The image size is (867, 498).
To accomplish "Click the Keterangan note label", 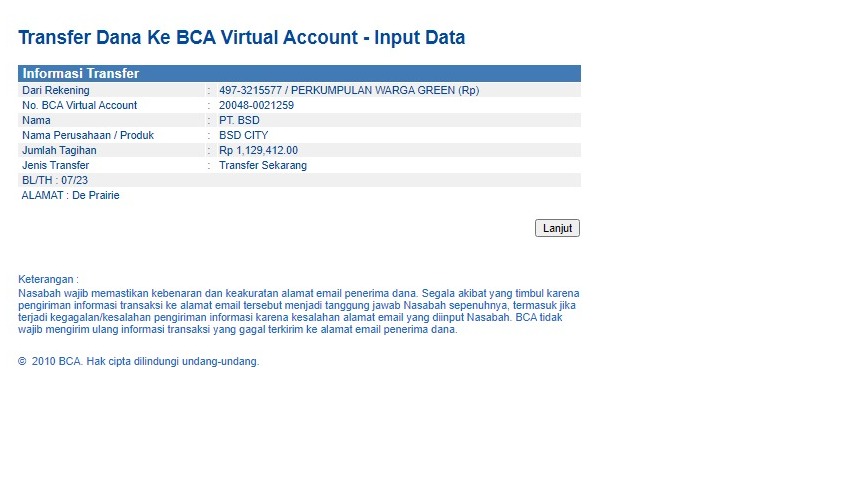I will pos(48,279).
